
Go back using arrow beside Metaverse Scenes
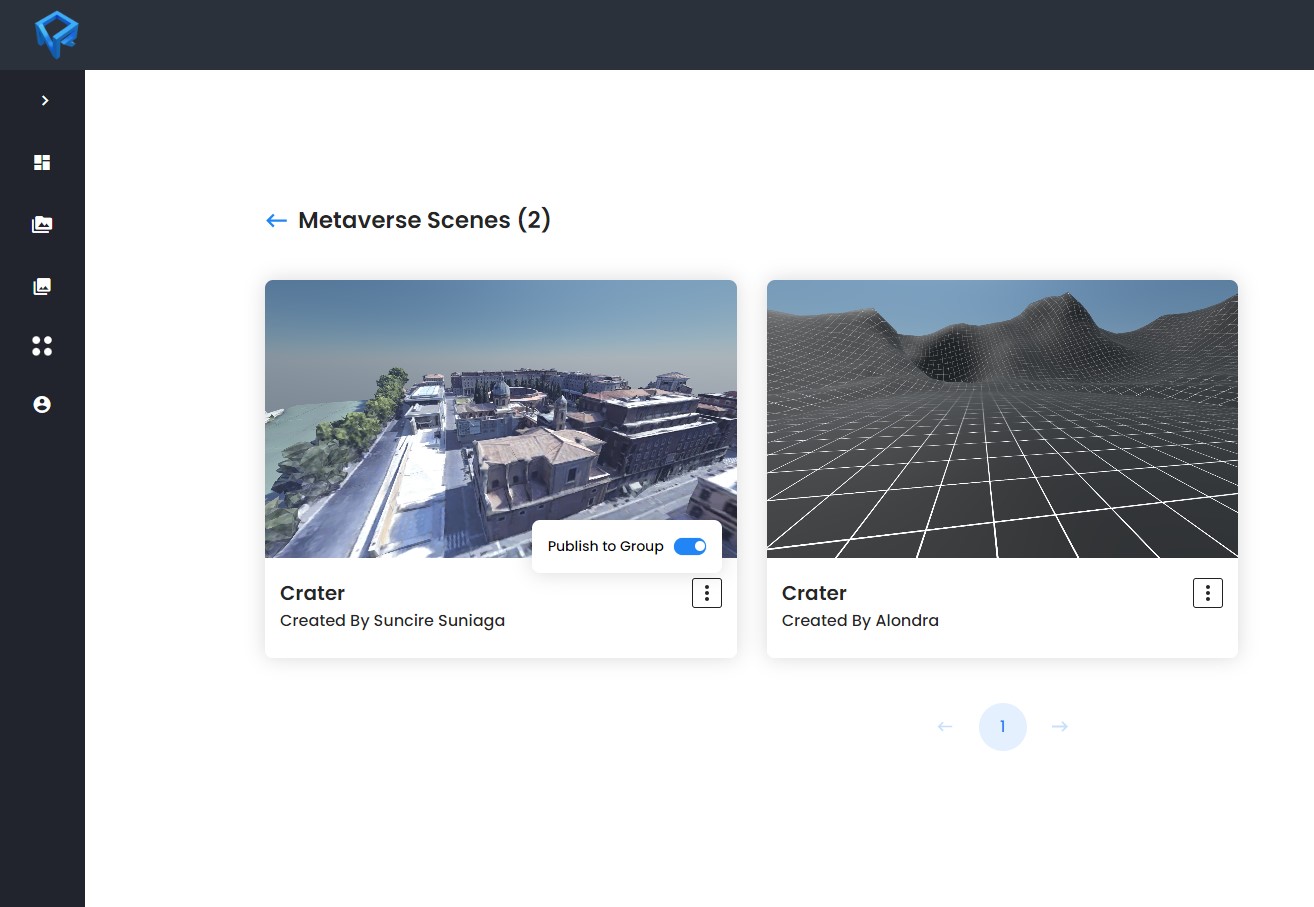pyautogui.click(x=276, y=220)
